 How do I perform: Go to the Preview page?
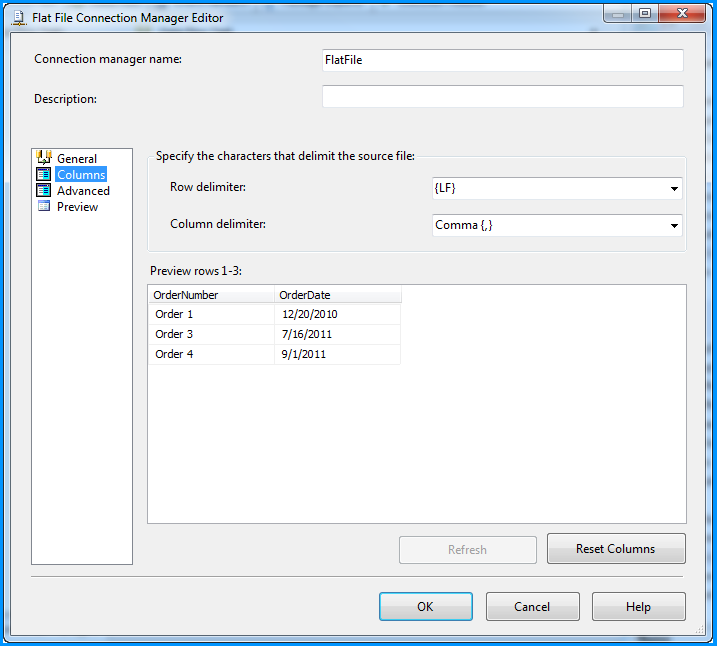(x=77, y=207)
